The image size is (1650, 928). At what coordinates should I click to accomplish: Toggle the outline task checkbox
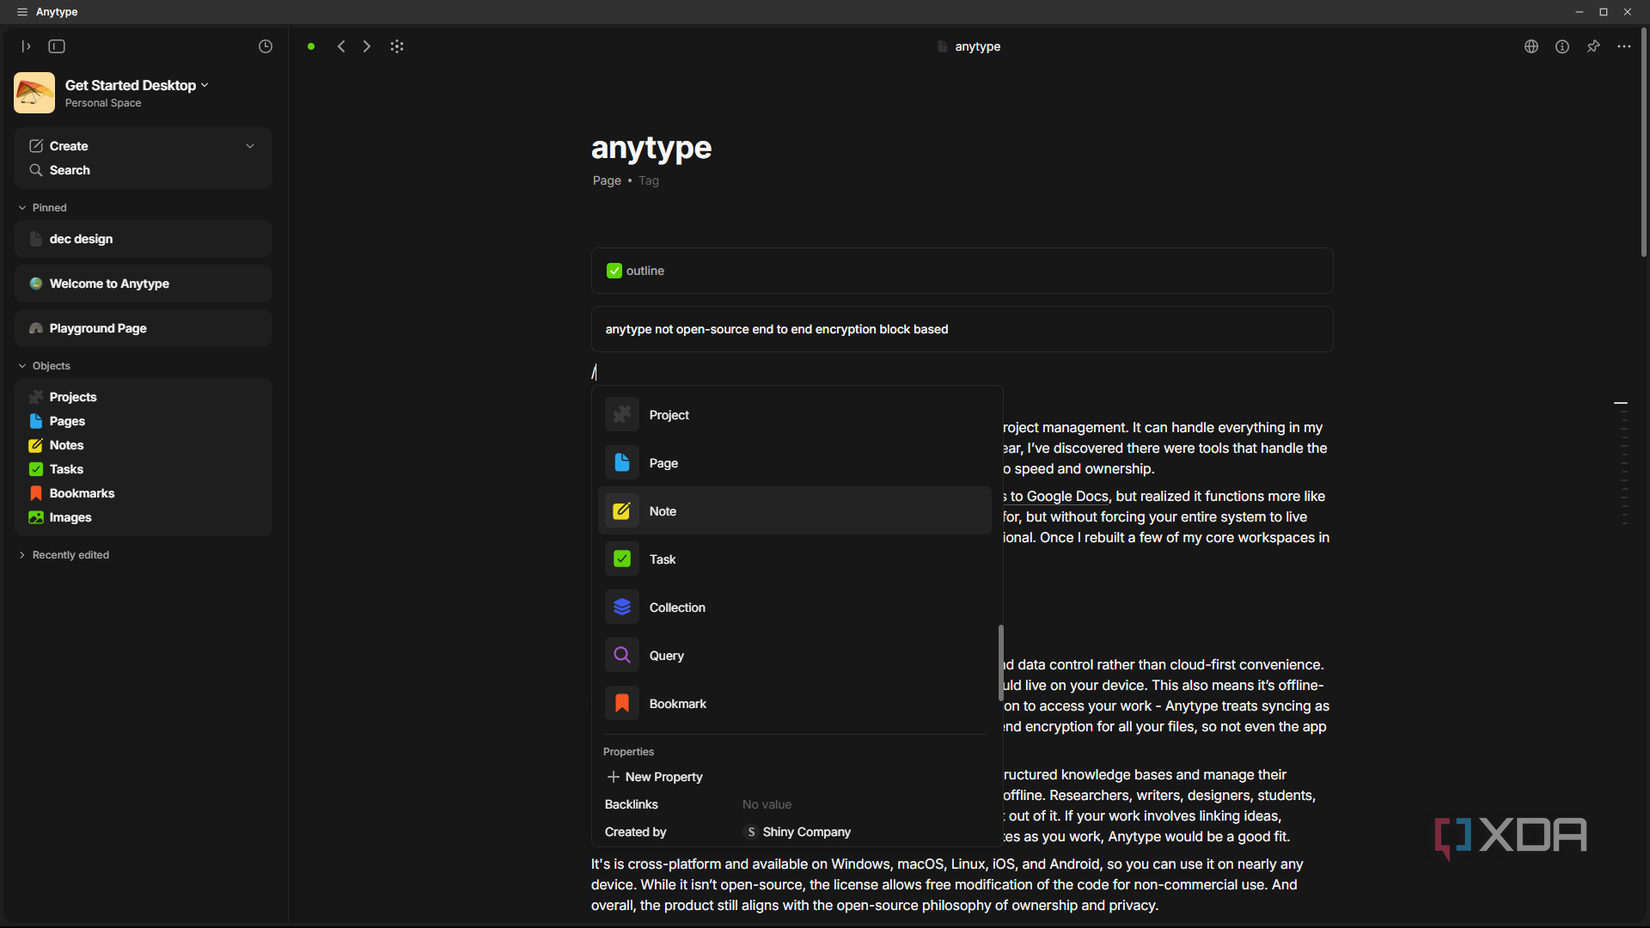click(614, 271)
